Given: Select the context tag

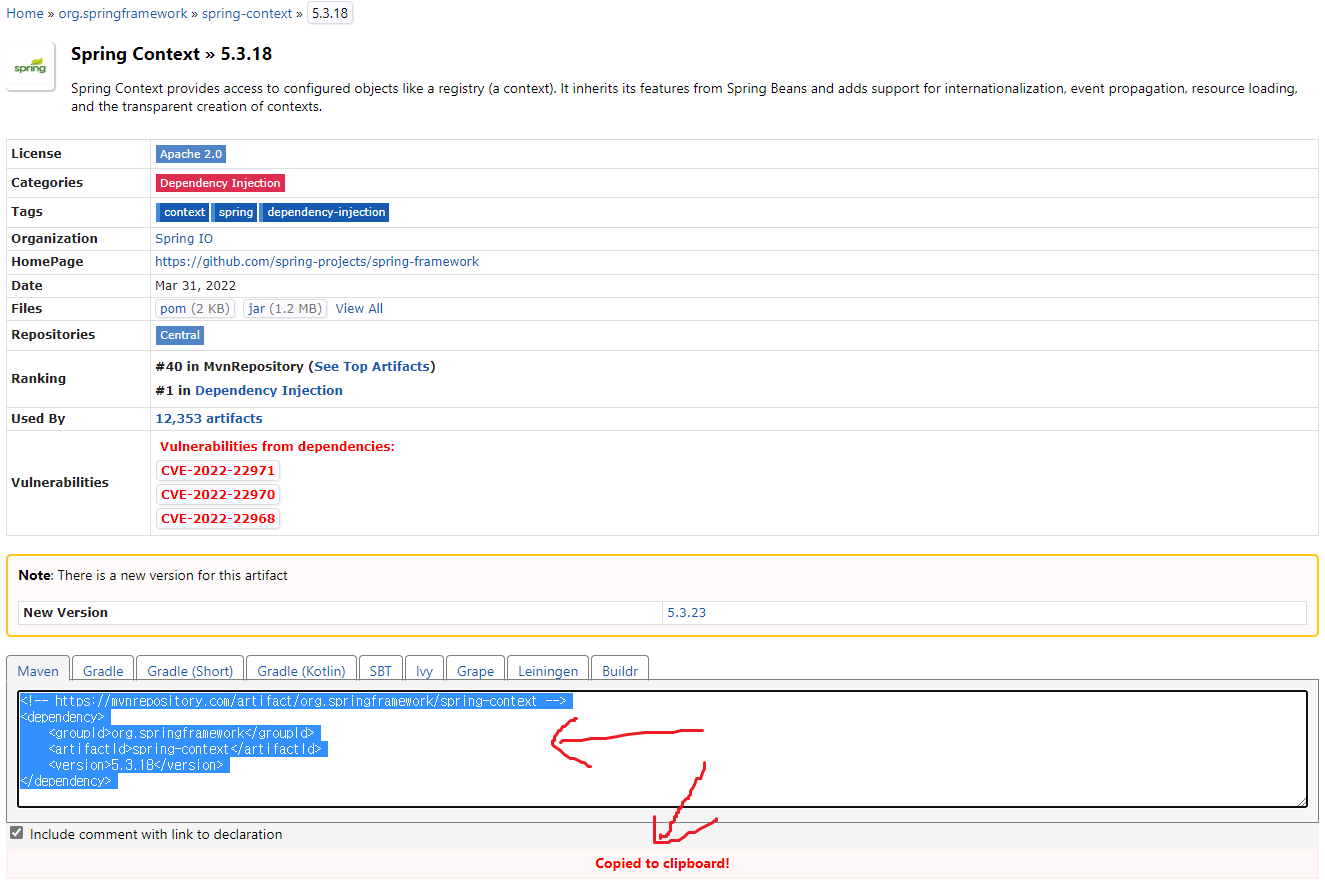Looking at the screenshot, I should click(x=183, y=212).
